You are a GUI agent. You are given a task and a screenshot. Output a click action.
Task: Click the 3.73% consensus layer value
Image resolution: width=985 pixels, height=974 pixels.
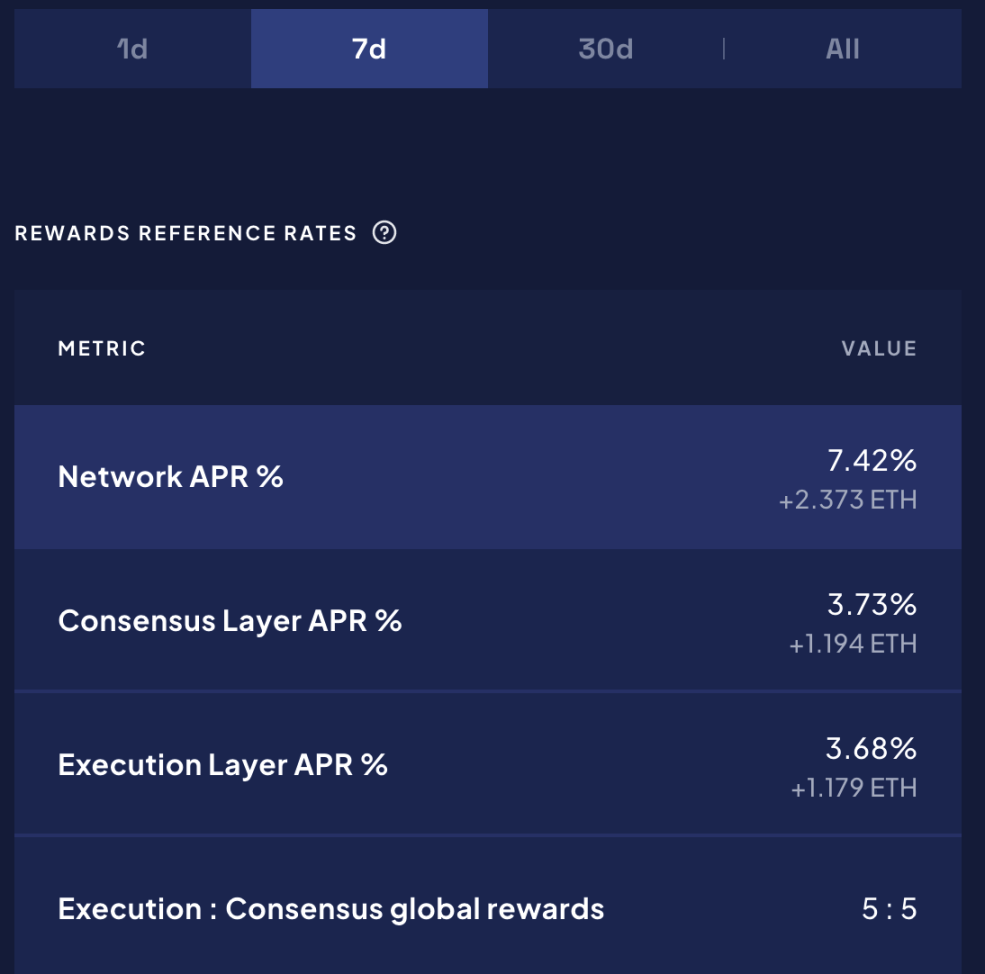click(872, 604)
